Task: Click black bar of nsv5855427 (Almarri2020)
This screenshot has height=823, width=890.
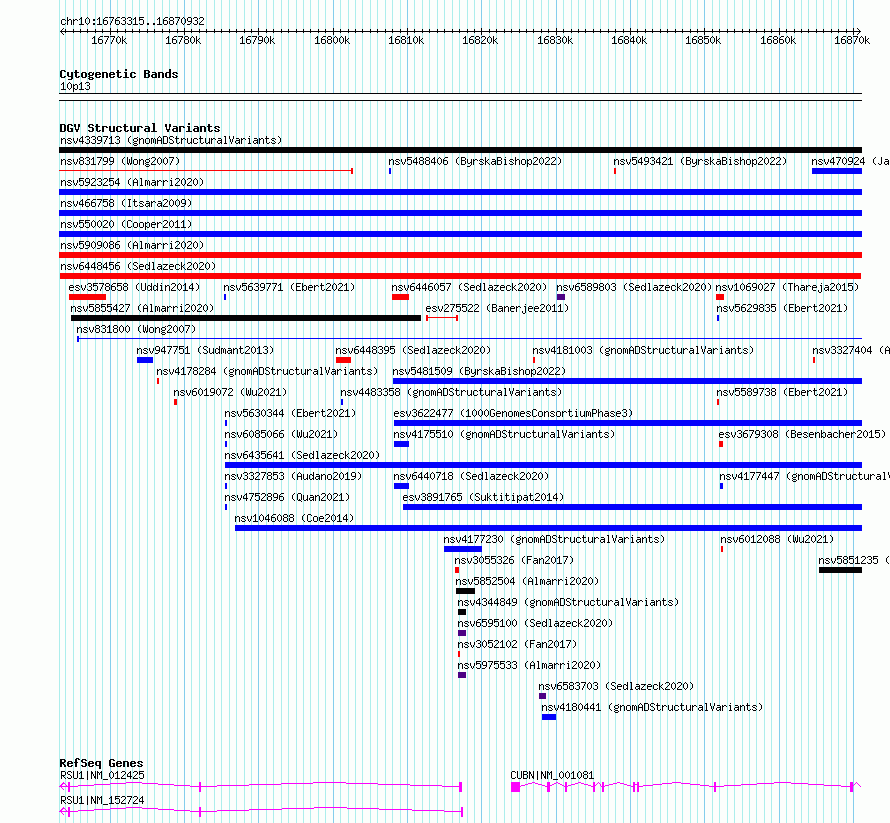Action: point(246,318)
